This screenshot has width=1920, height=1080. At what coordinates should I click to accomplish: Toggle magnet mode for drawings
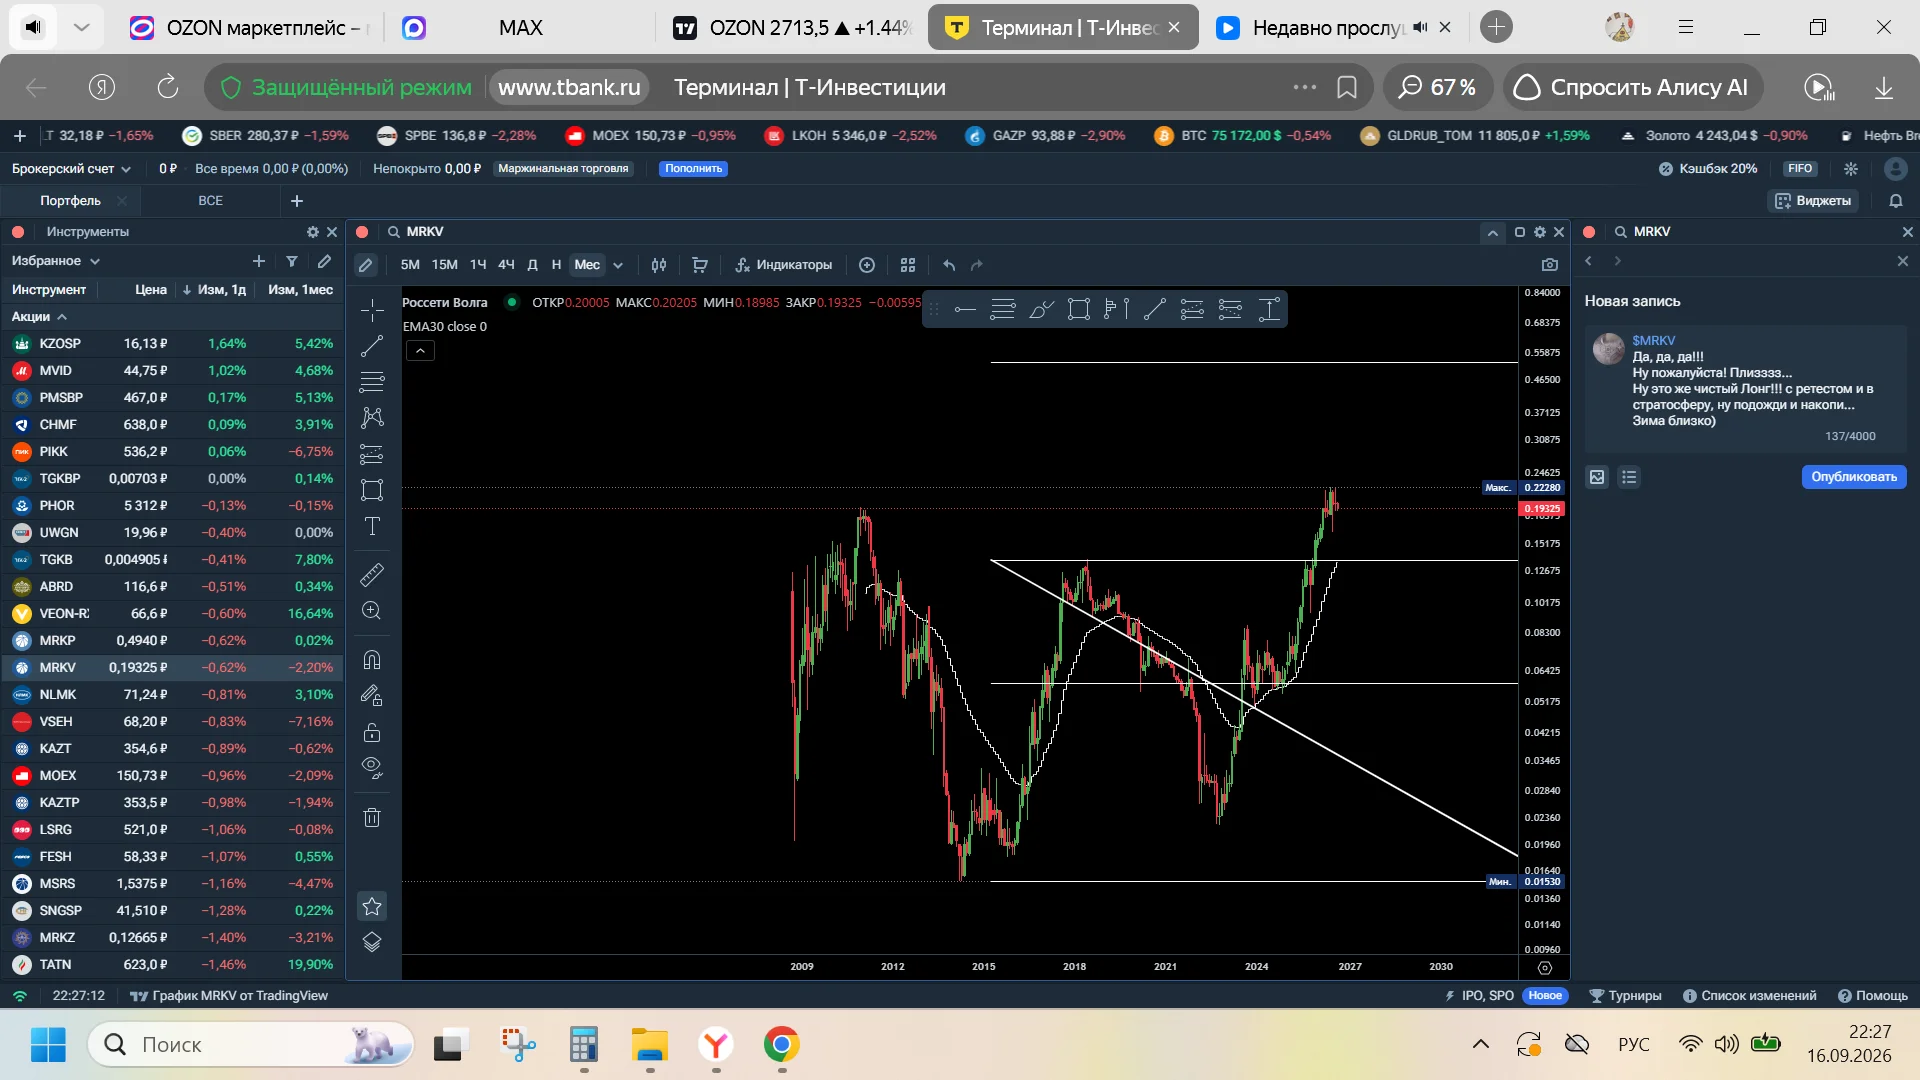click(x=372, y=660)
